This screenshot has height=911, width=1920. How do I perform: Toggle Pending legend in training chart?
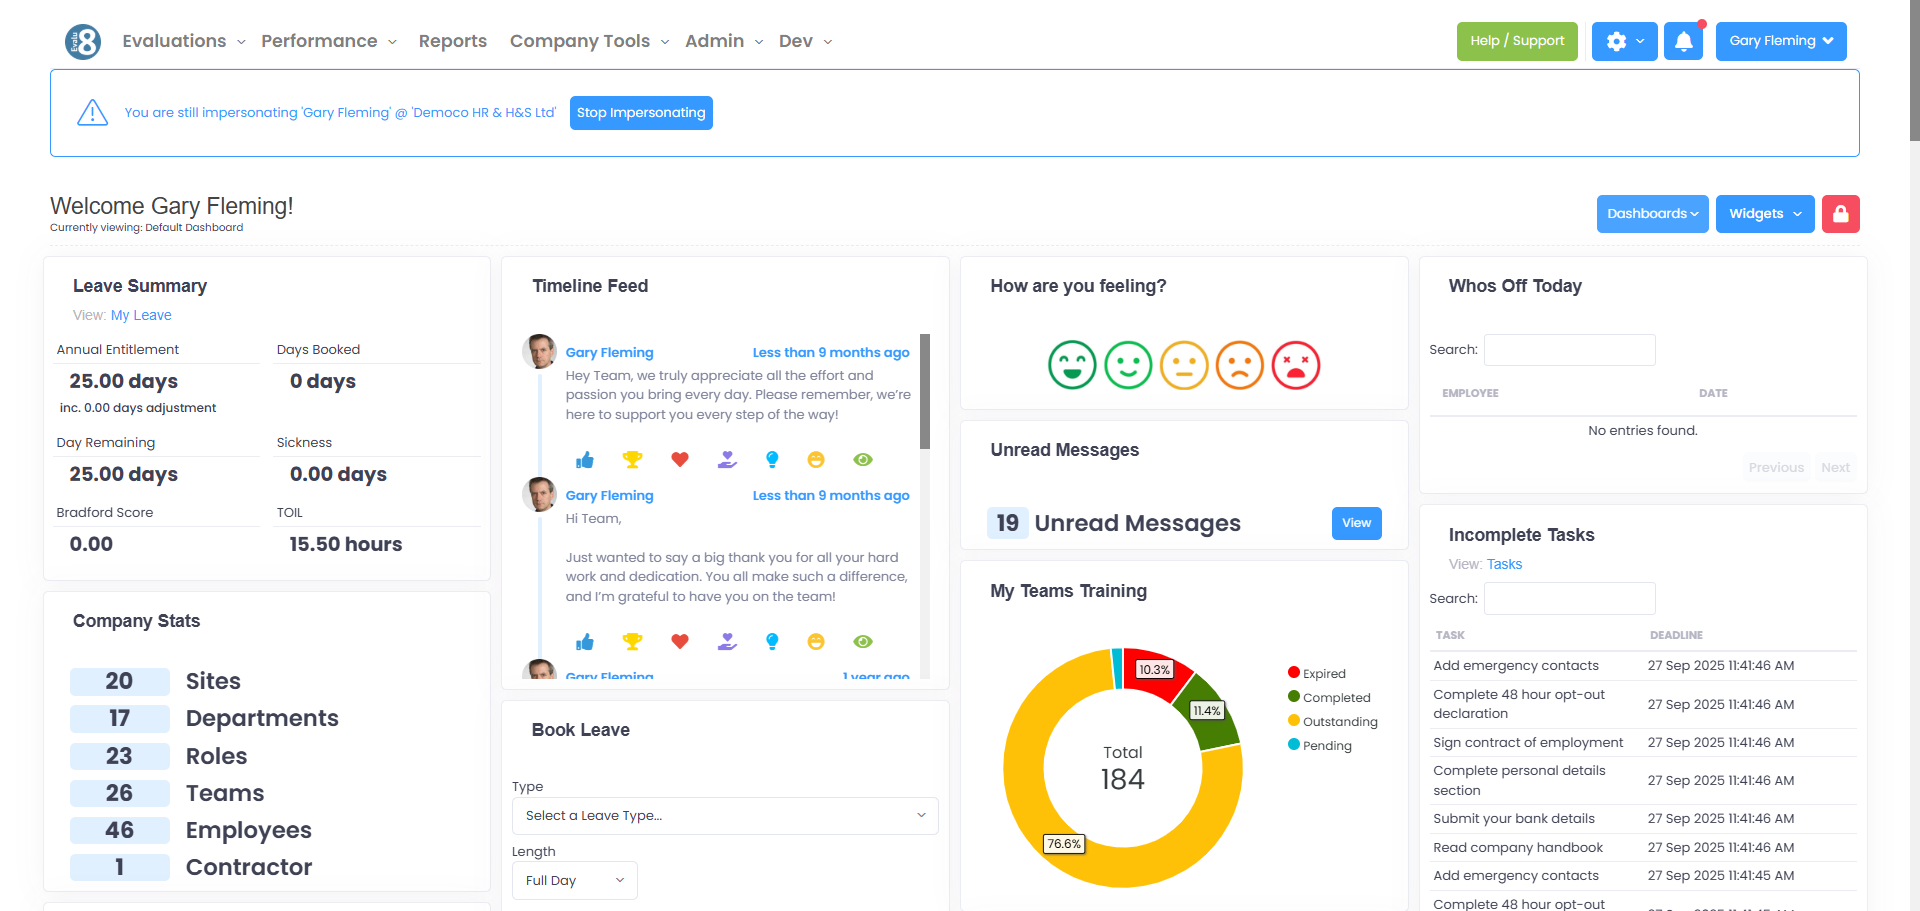[x=1320, y=746]
